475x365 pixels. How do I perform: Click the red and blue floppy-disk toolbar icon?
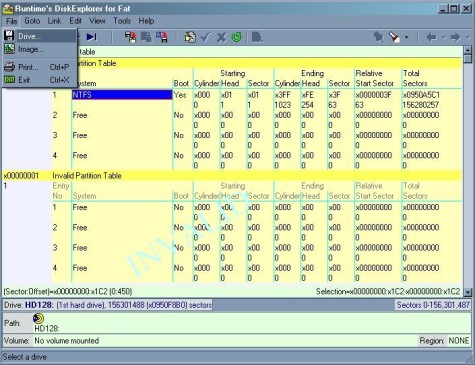click(162, 37)
